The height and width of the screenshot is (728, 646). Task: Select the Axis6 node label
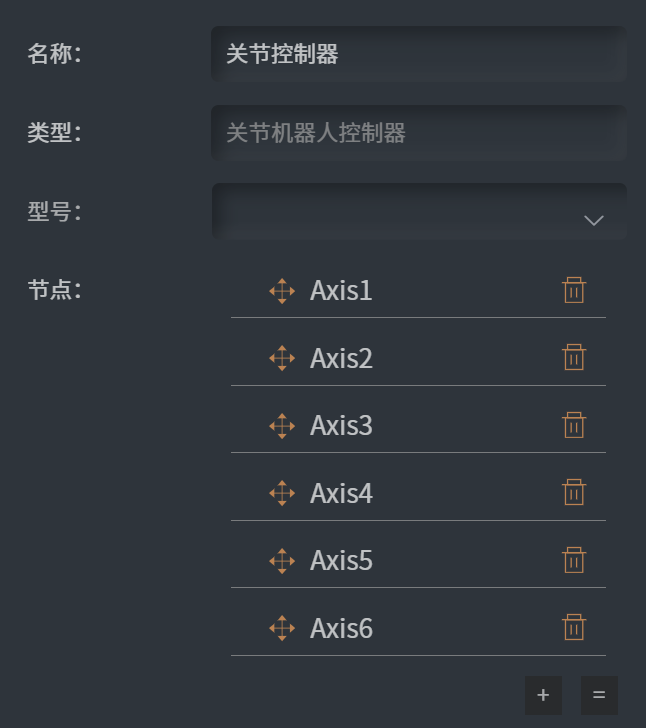point(341,628)
